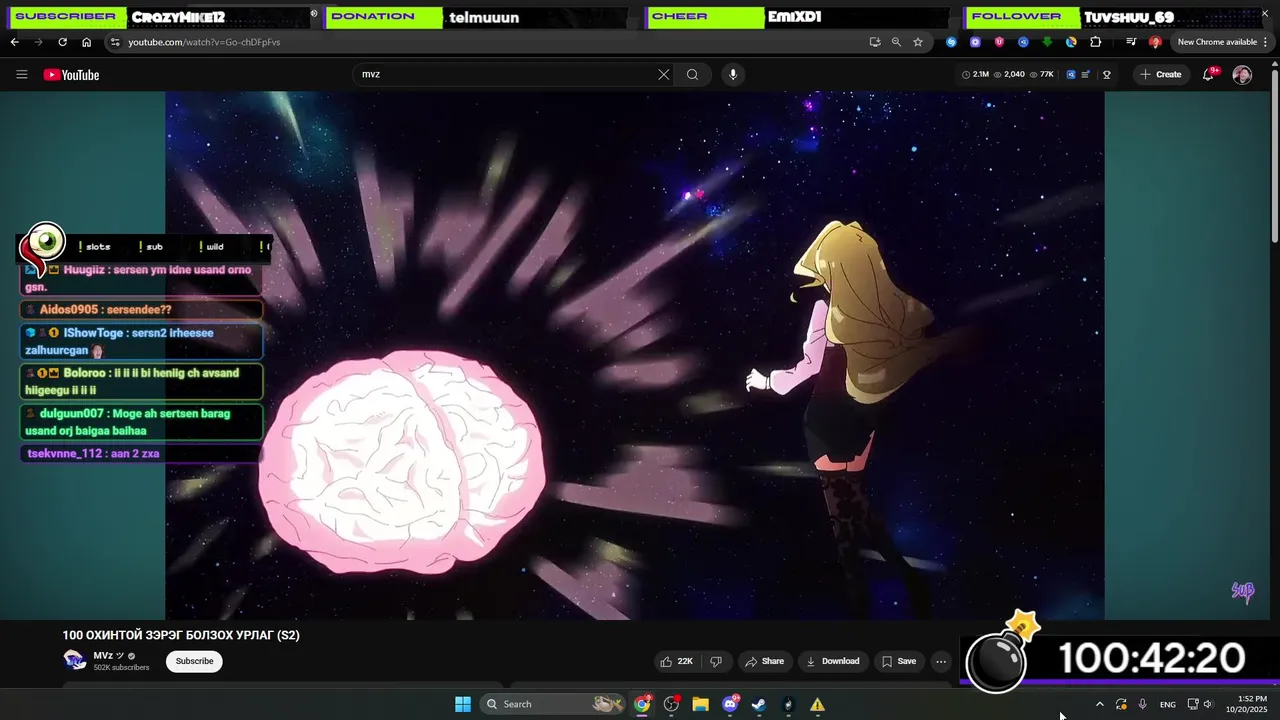The image size is (1280, 720).
Task: Open File Explorer from taskbar
Action: coord(700,704)
